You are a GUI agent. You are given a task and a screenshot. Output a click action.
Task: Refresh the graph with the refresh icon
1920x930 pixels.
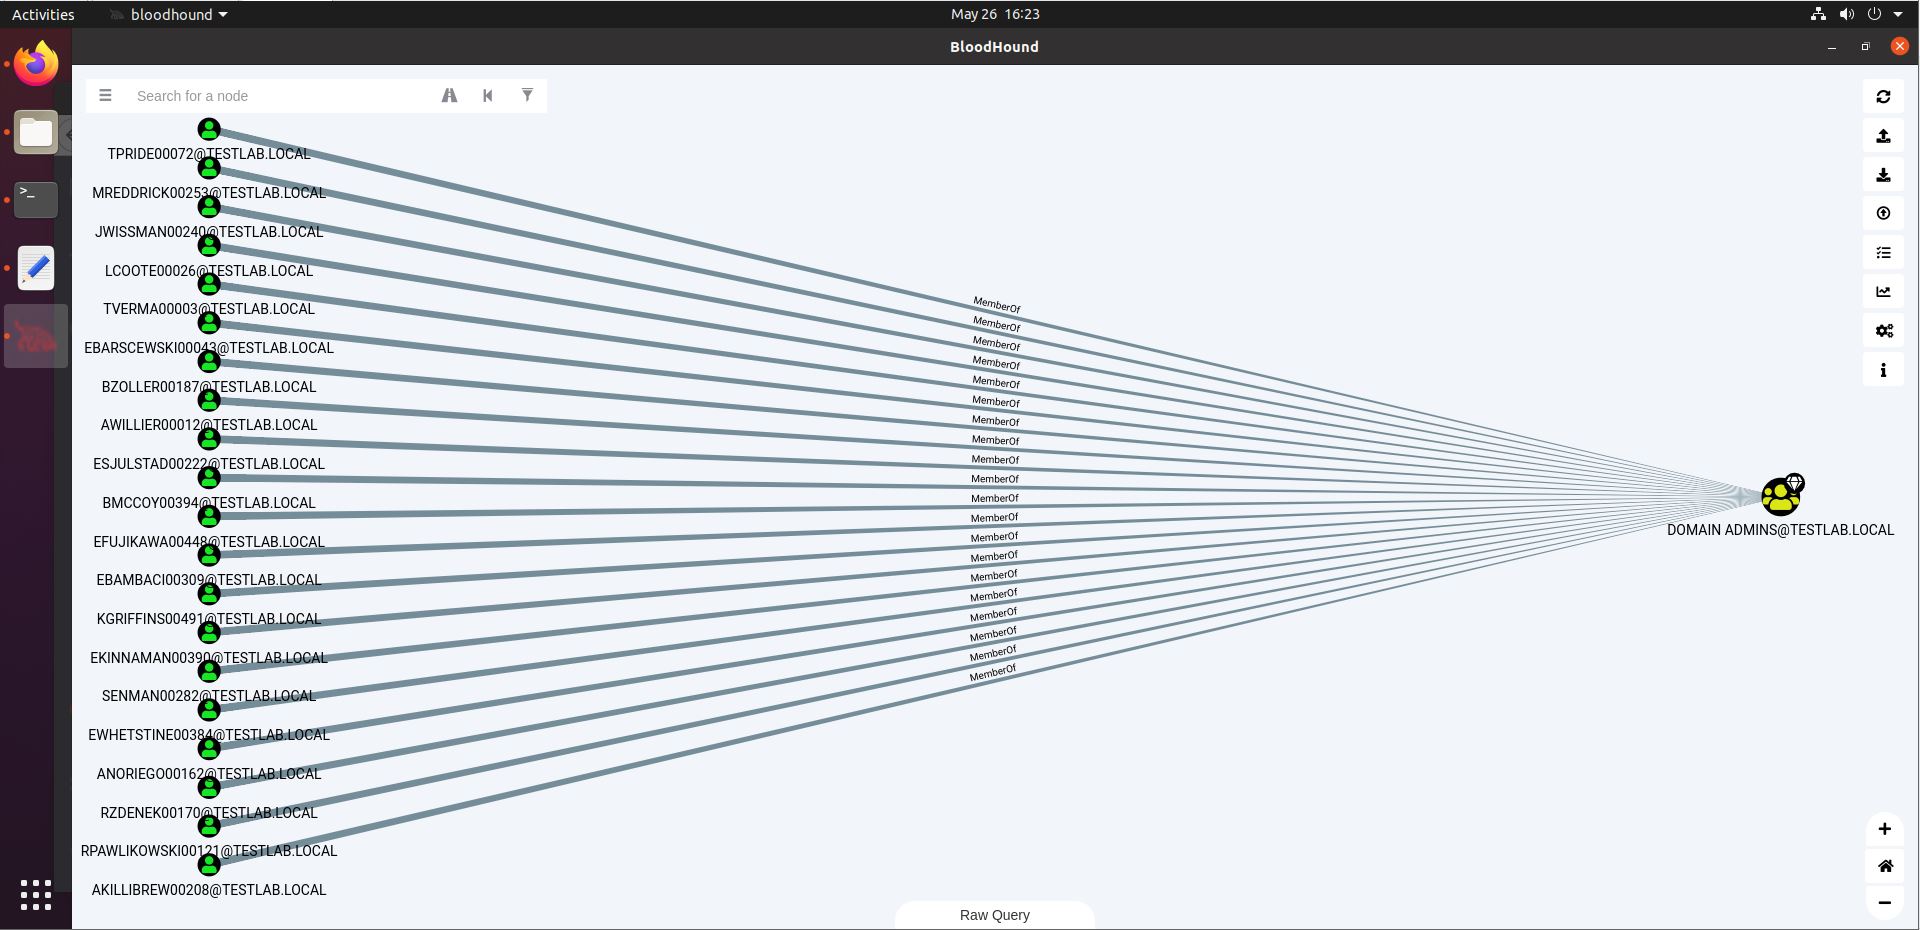1883,97
